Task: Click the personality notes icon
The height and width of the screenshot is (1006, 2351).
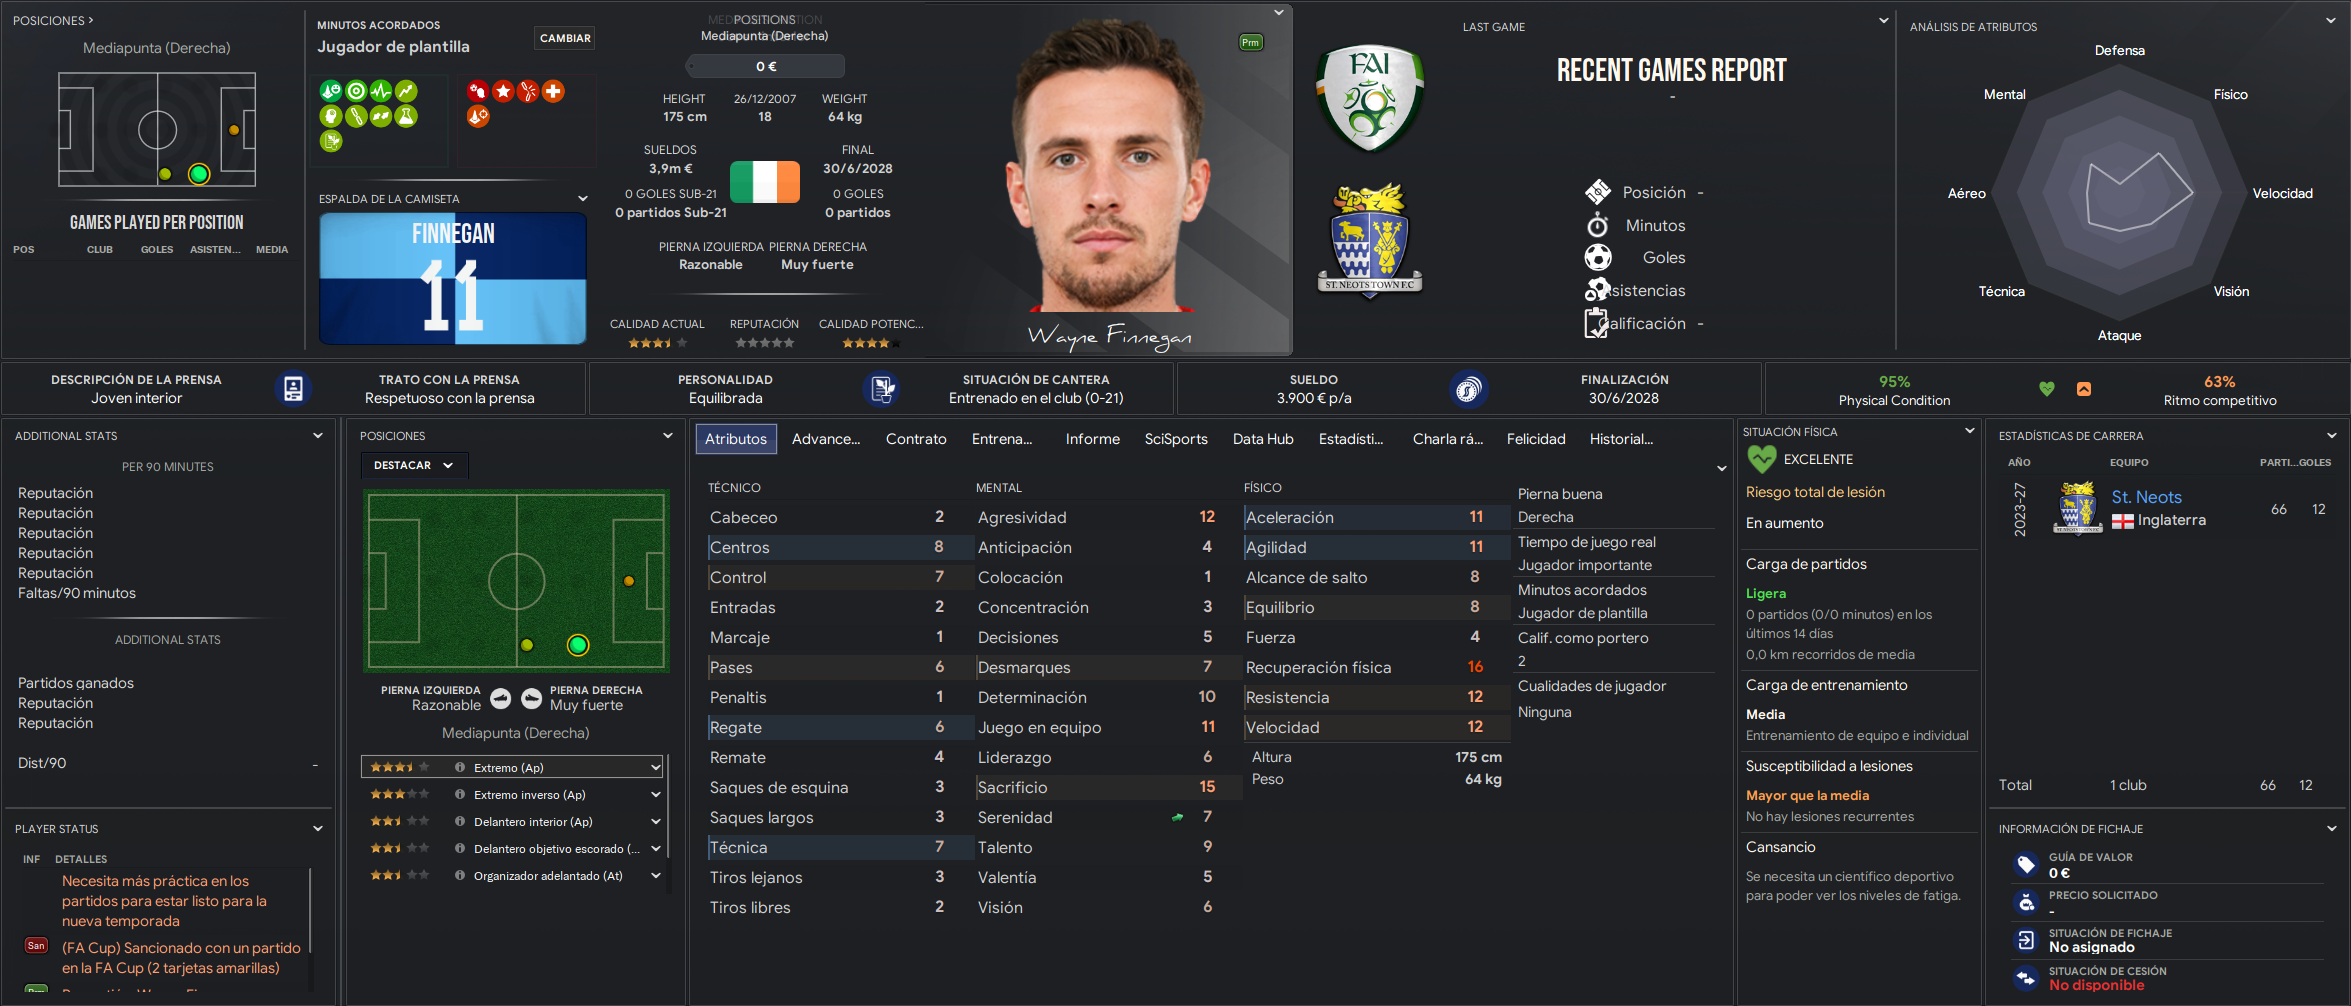Action: [881, 389]
